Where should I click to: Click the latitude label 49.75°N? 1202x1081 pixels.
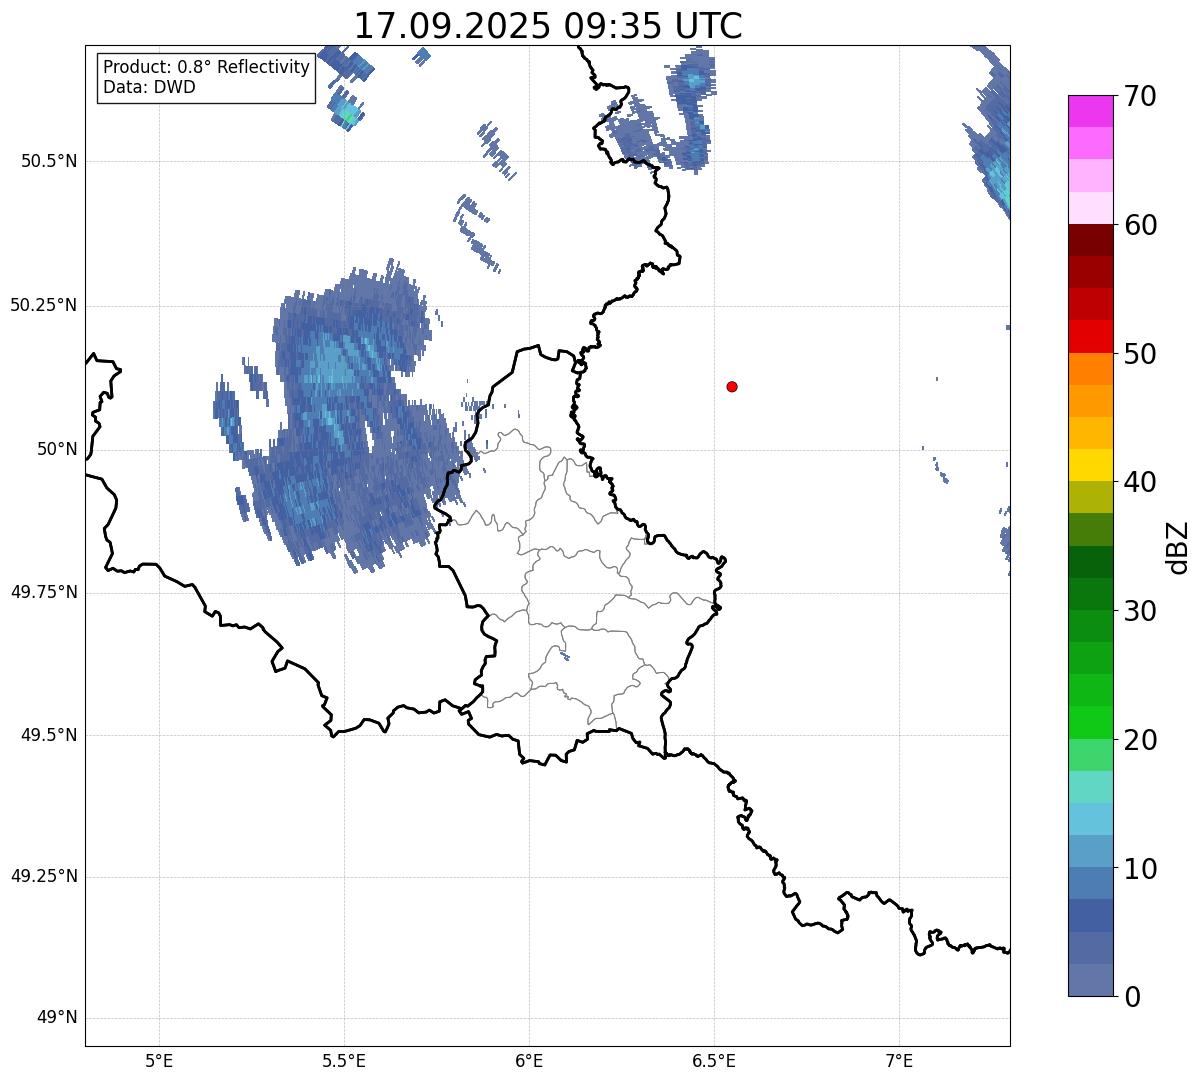[44, 592]
